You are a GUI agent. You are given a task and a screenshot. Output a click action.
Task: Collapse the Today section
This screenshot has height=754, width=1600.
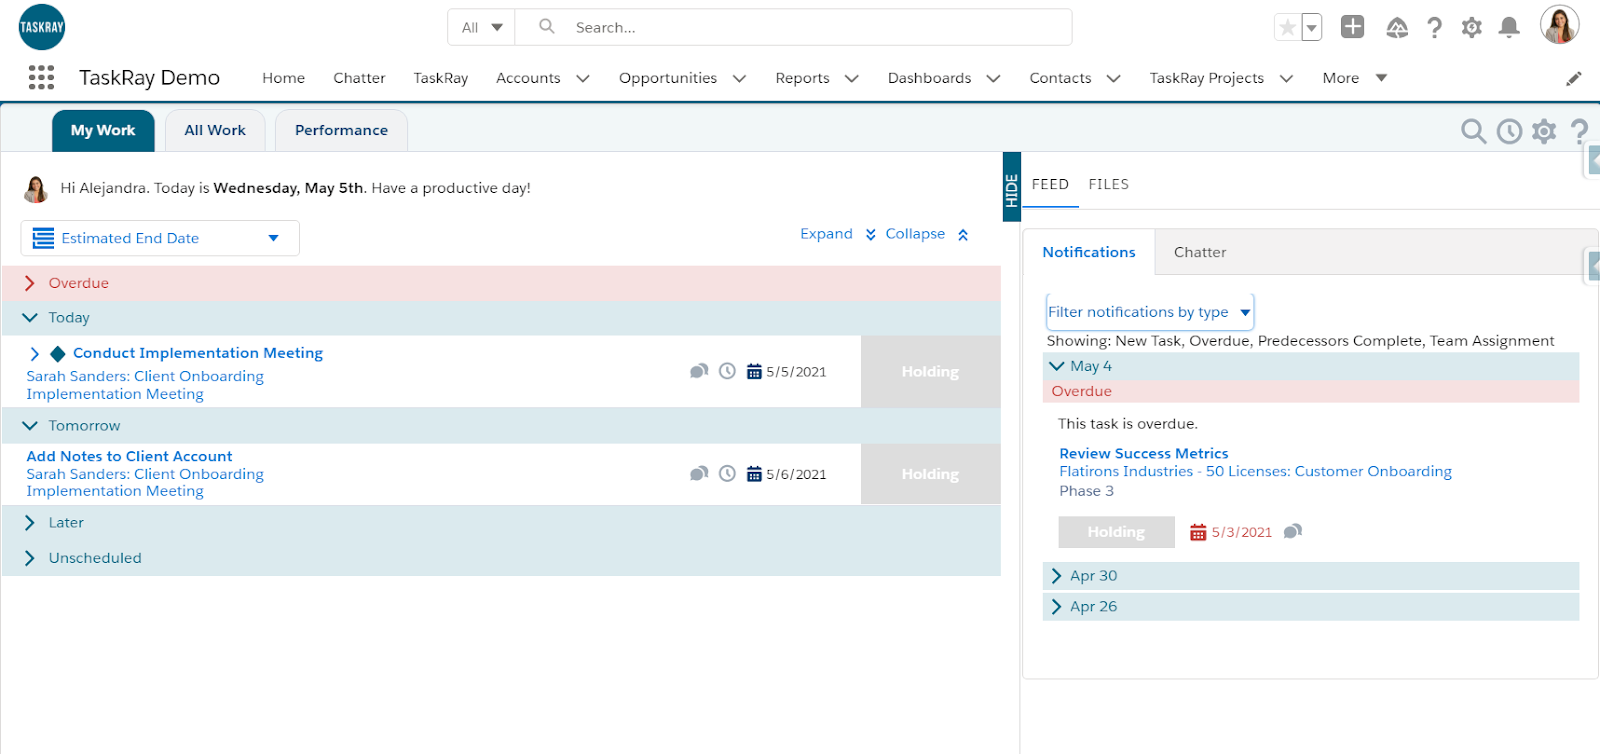(x=30, y=318)
